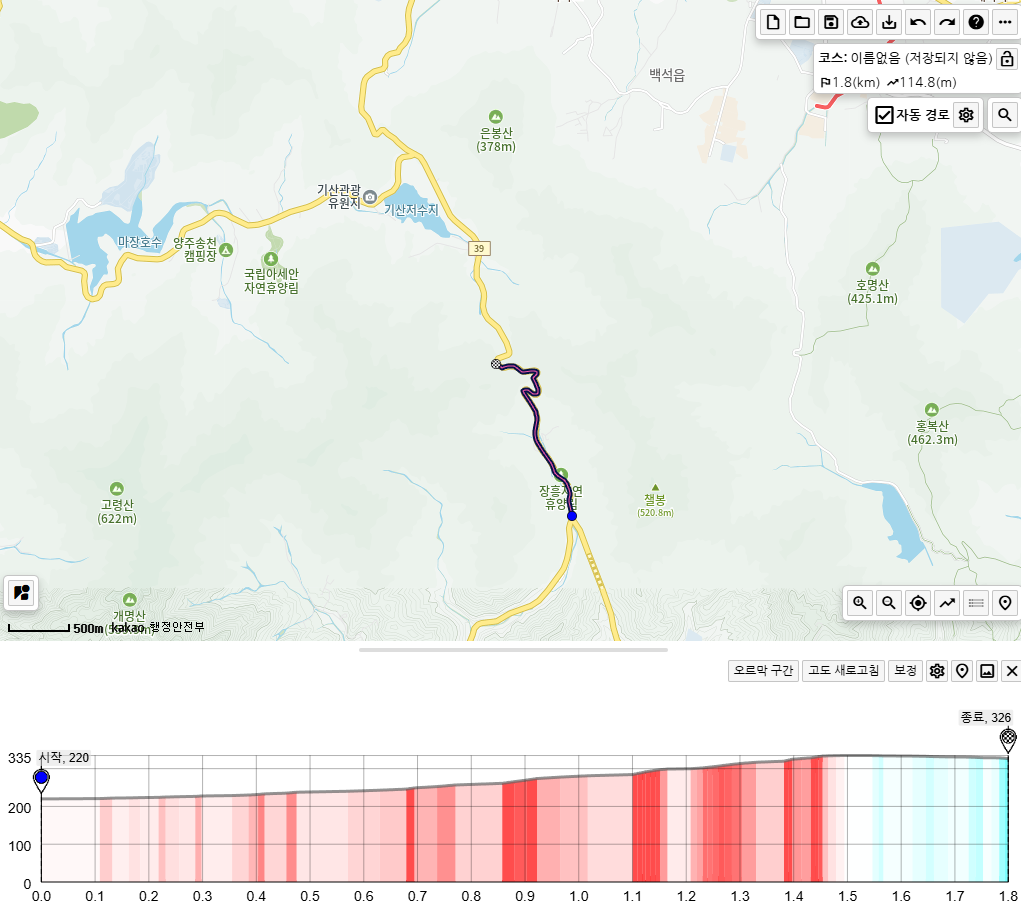Center map with the crosshair location icon
Viewport: 1021px width, 910px height.
(917, 603)
